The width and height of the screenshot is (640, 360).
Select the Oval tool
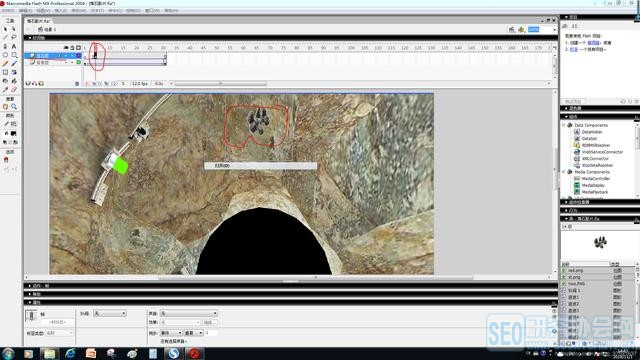pyautogui.click(x=5, y=55)
